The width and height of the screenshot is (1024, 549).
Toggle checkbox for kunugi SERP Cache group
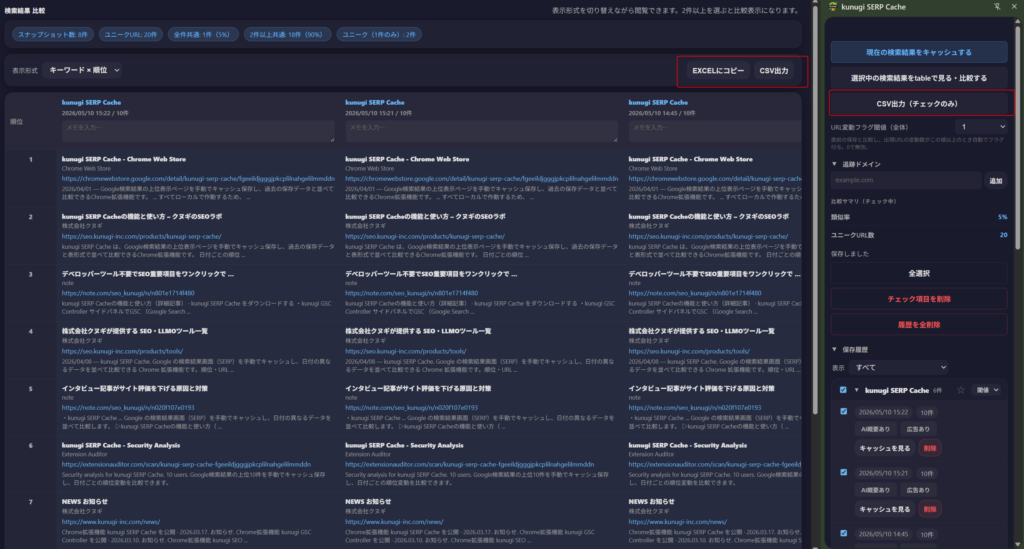843,390
